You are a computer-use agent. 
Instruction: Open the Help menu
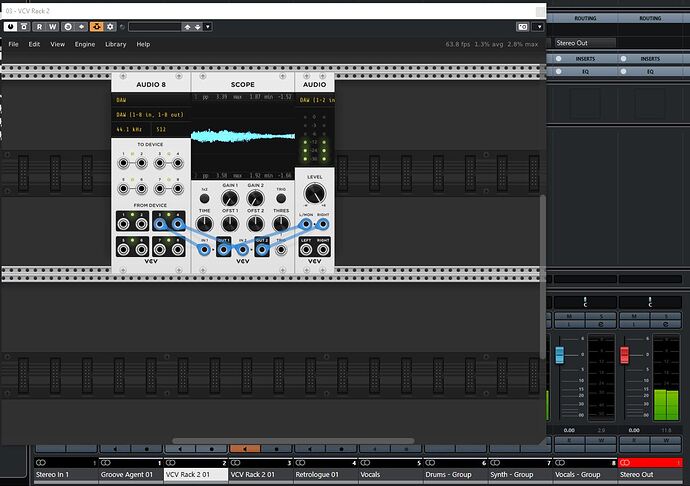[143, 44]
